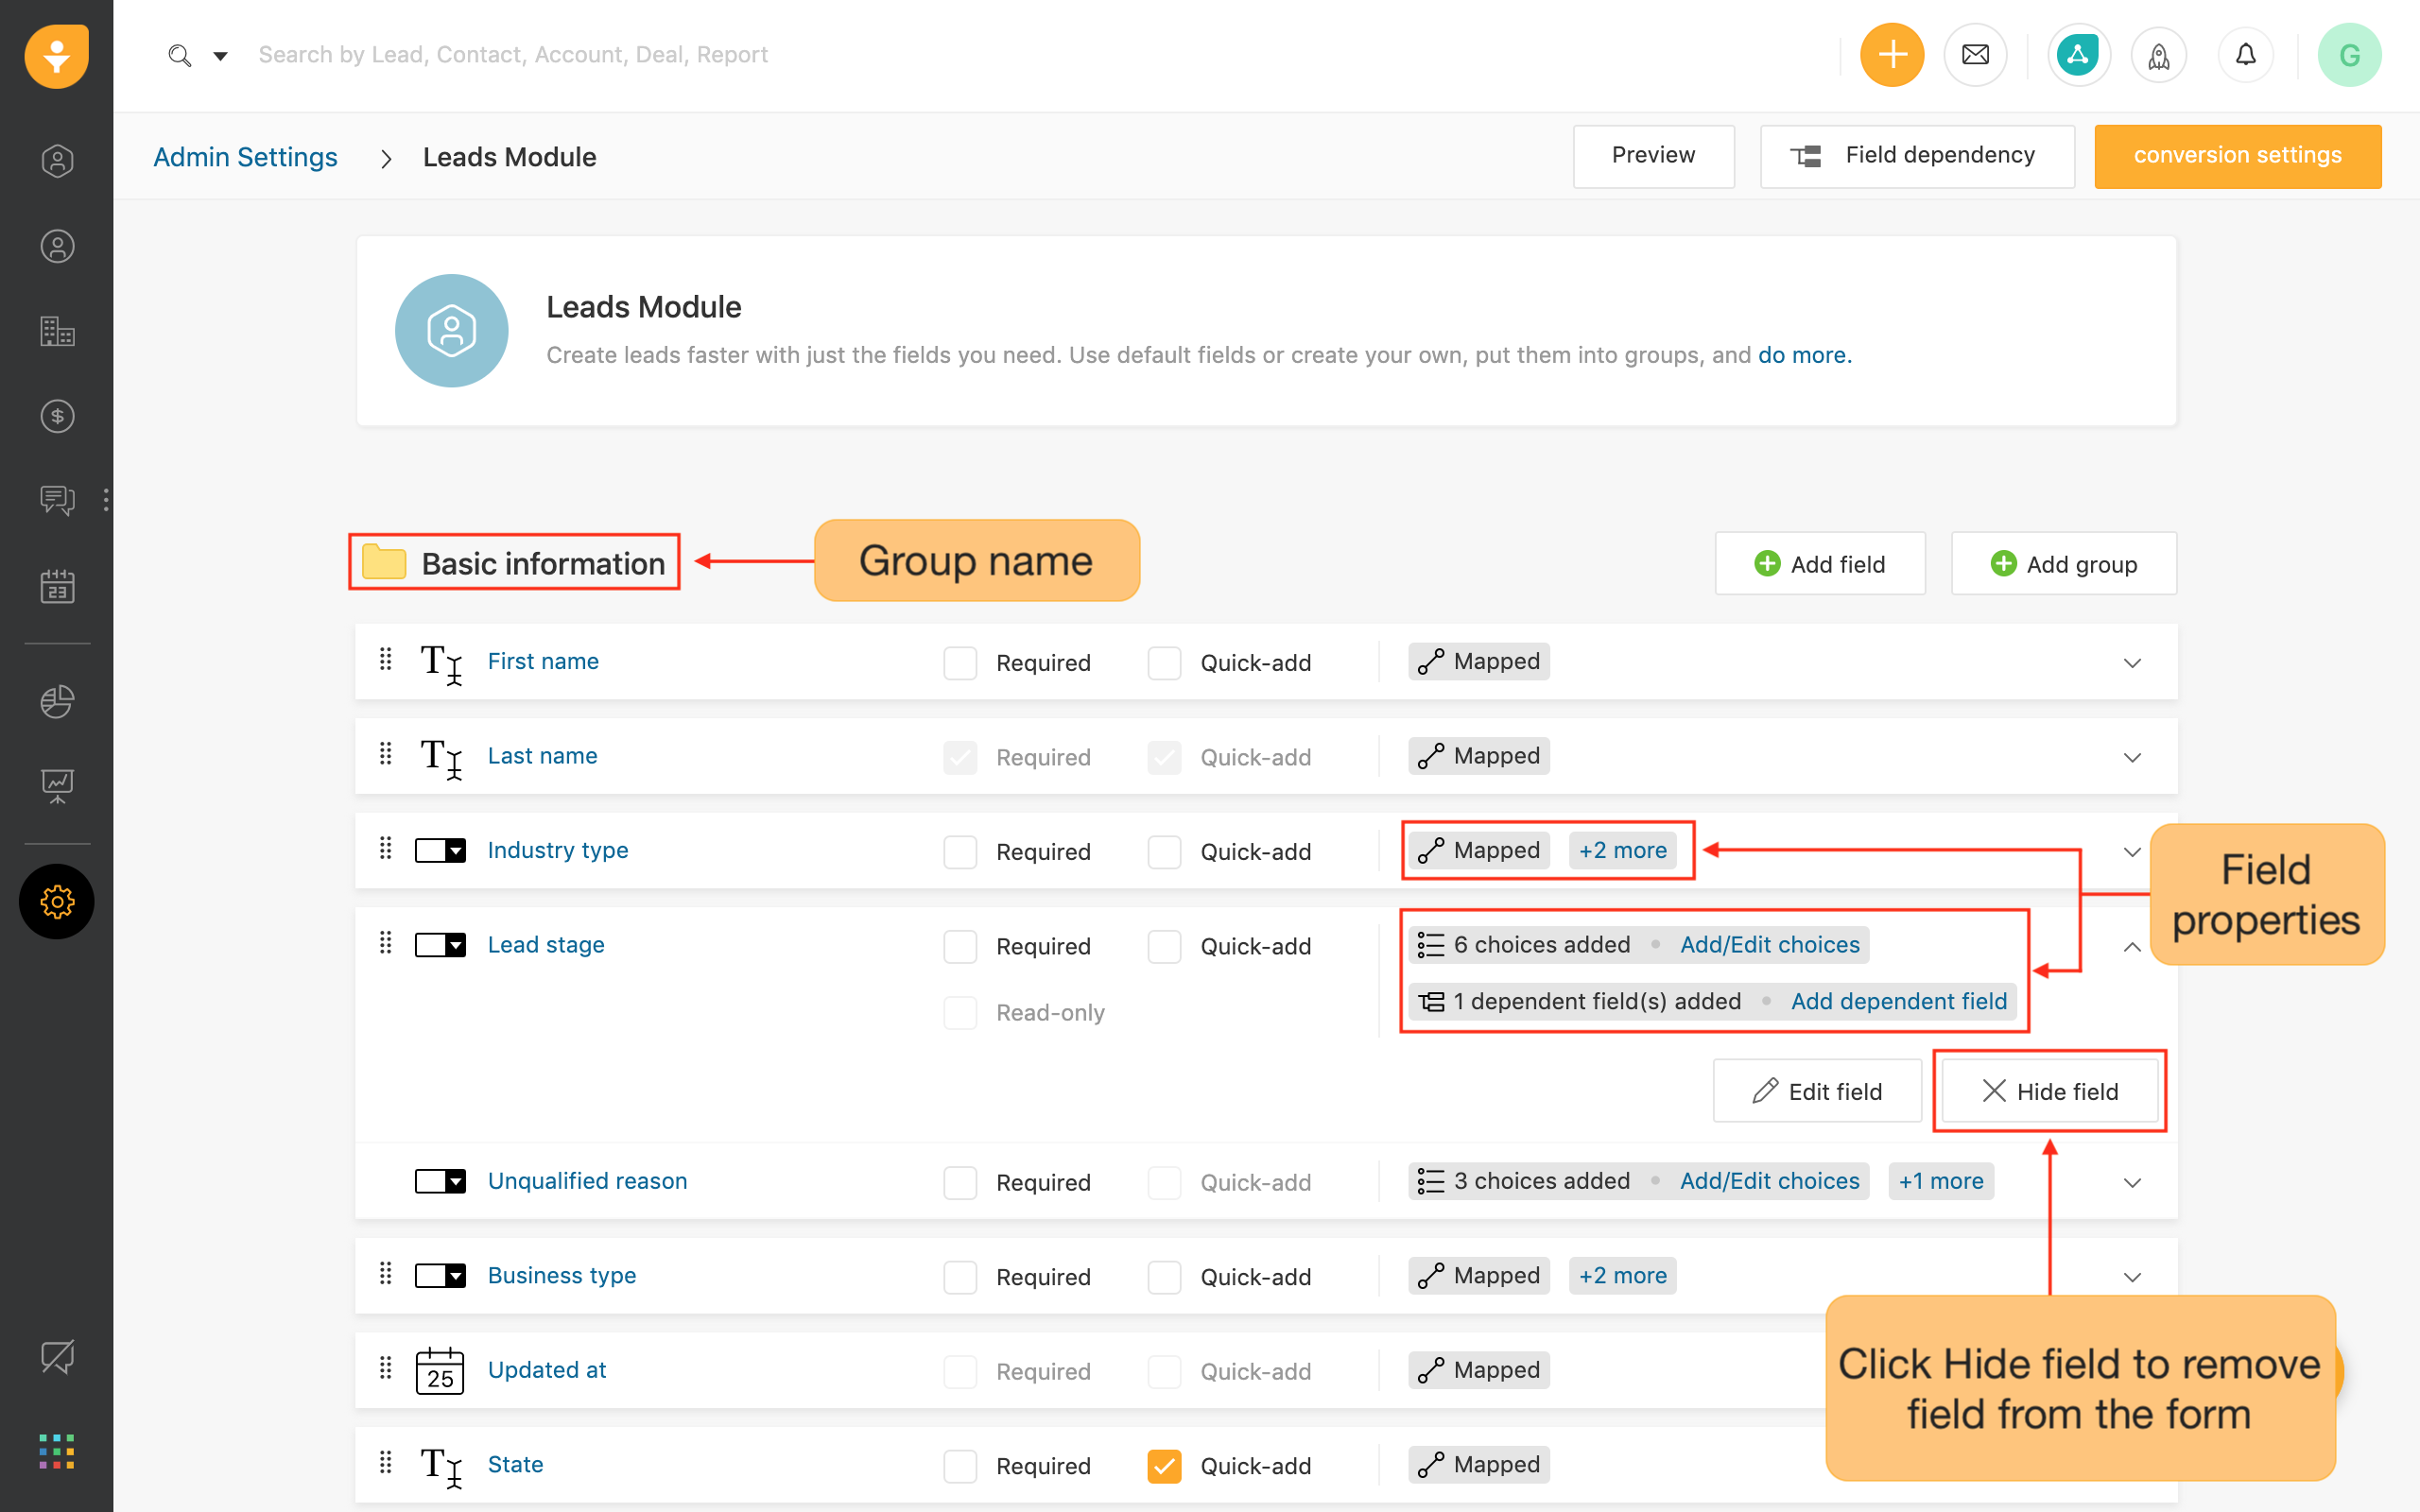Open Accounts building icon in sidebar
Image resolution: width=2420 pixels, height=1512 pixels.
(57, 331)
